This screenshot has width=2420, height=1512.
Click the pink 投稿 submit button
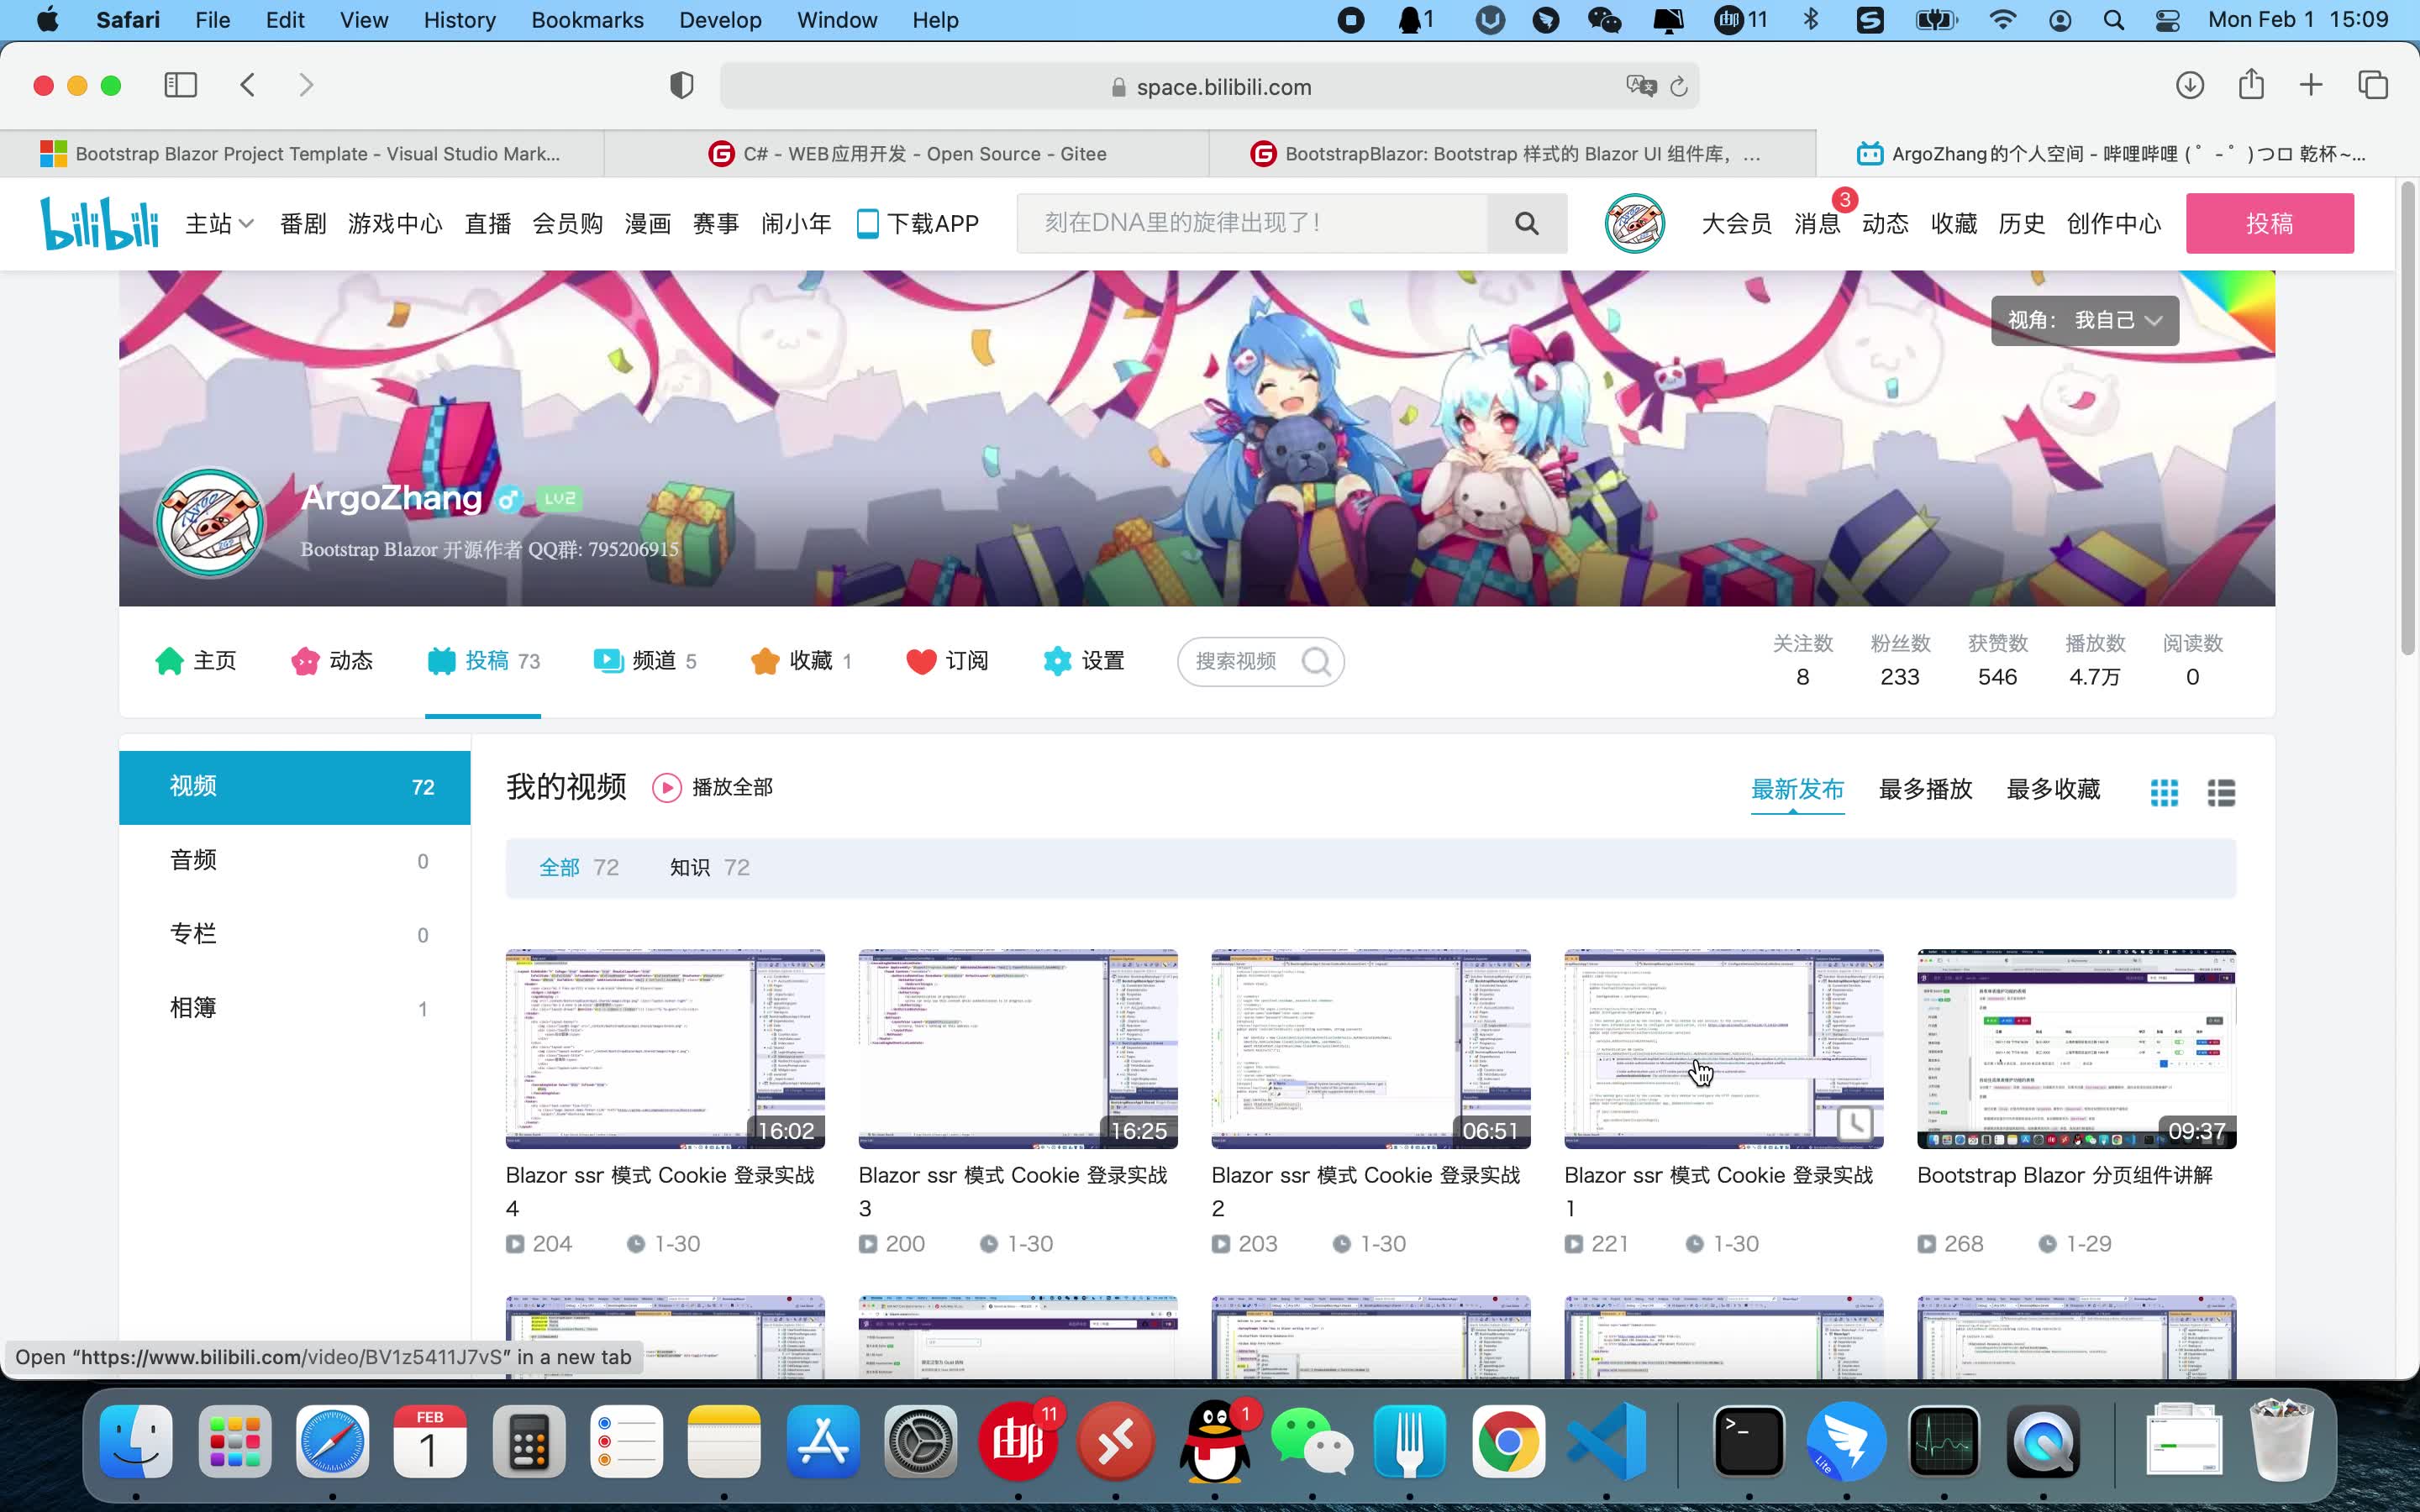2269,223
